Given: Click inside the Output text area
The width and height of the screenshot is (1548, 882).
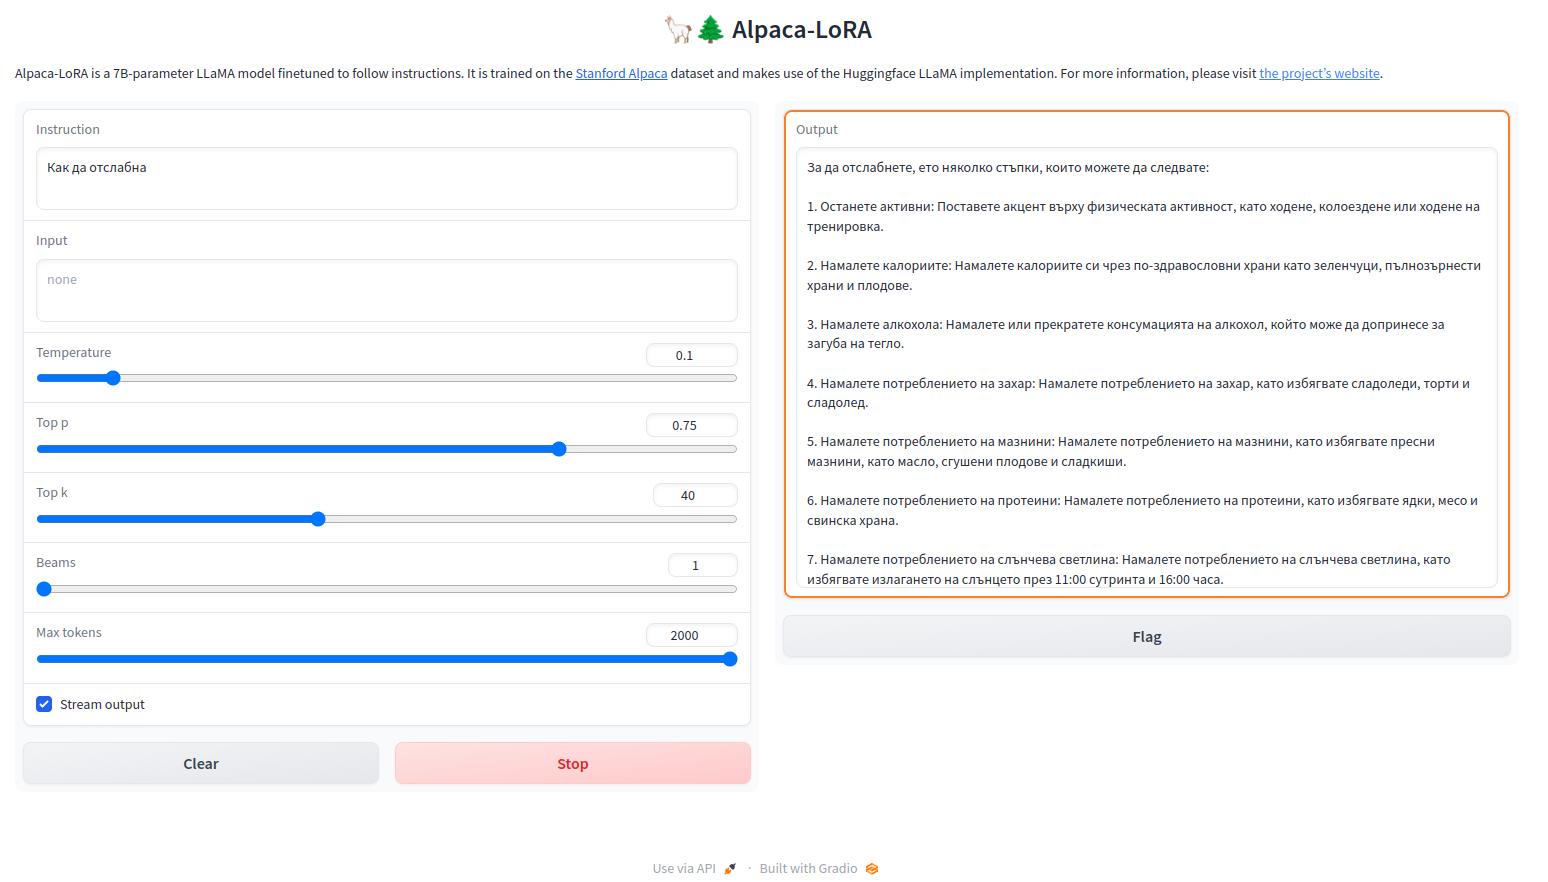Looking at the screenshot, I should point(1146,370).
